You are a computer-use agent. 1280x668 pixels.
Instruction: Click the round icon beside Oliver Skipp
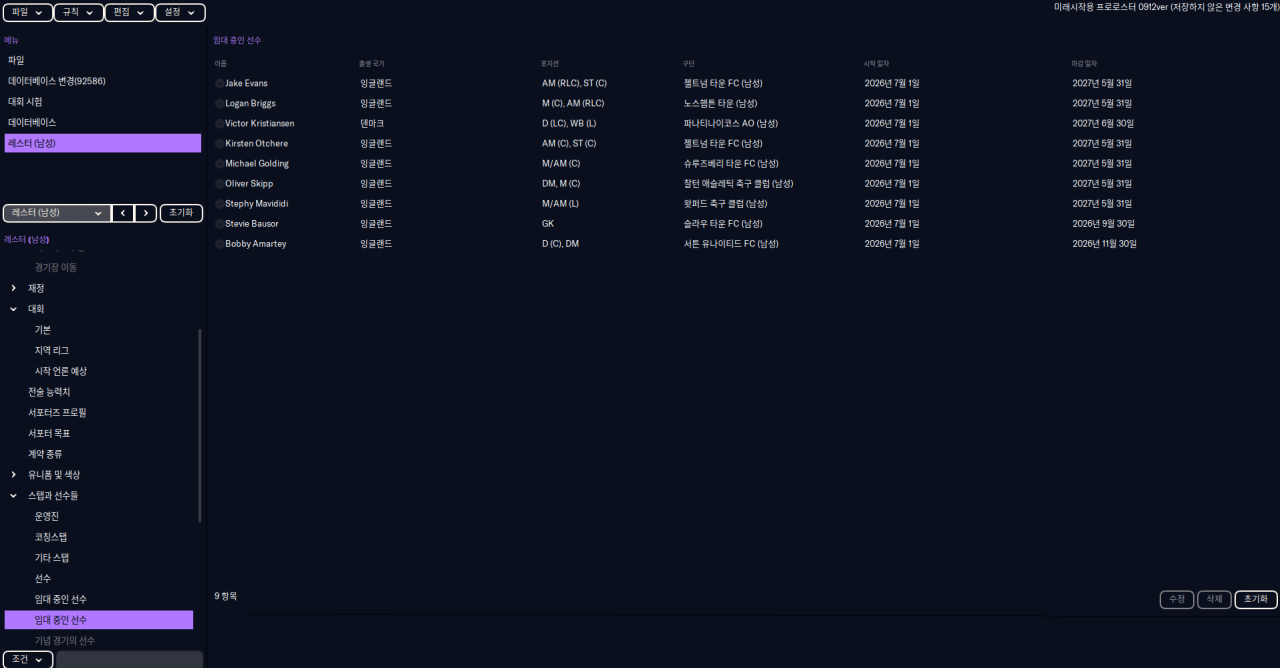coord(219,184)
